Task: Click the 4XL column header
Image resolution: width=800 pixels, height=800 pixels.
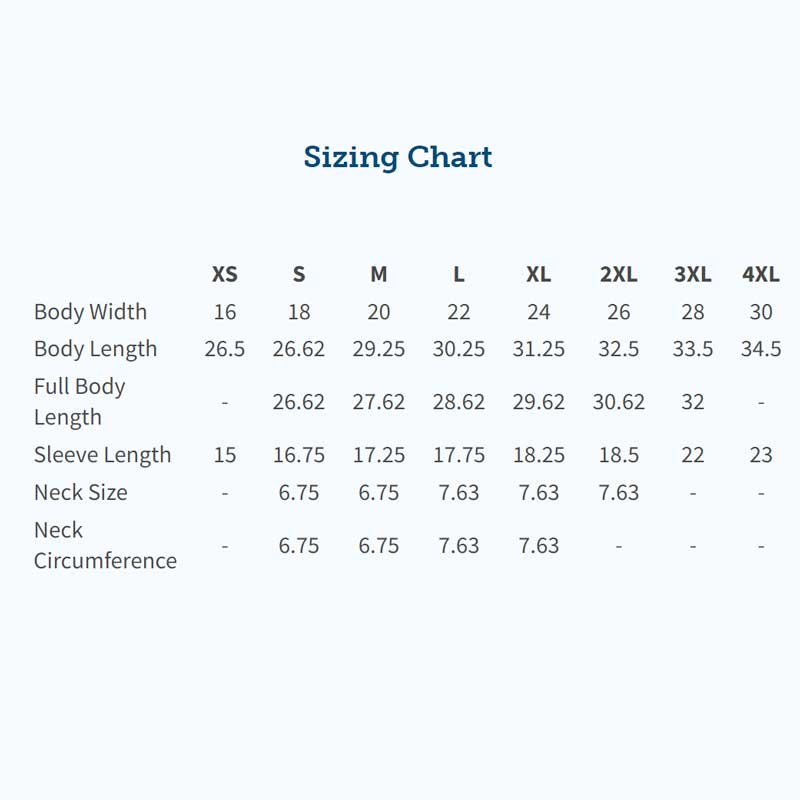Action: point(761,274)
